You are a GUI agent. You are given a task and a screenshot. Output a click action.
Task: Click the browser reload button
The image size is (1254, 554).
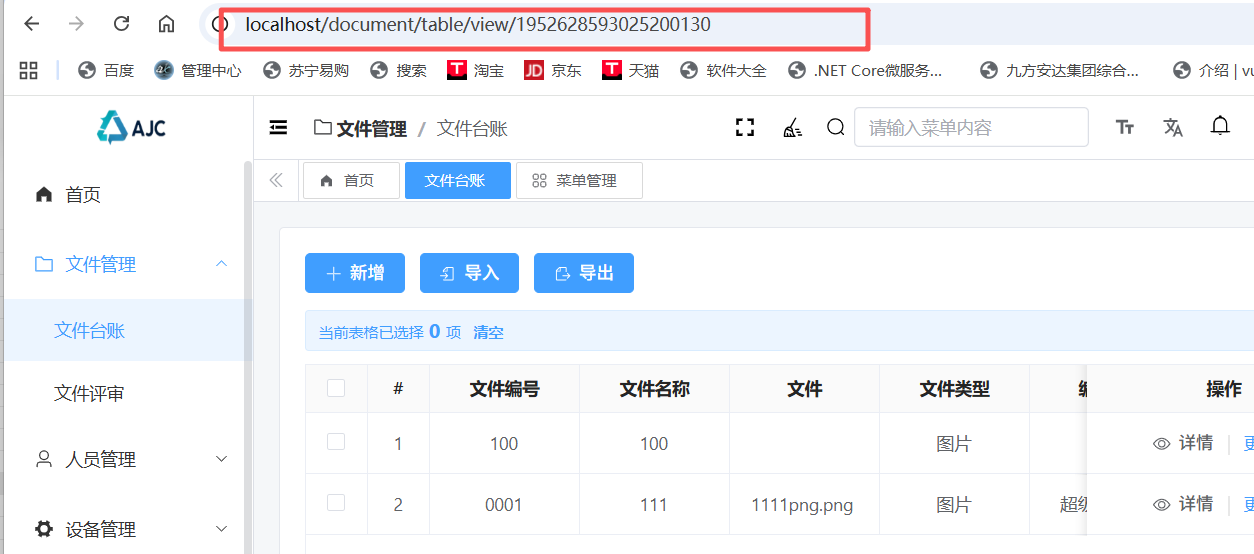(x=121, y=24)
